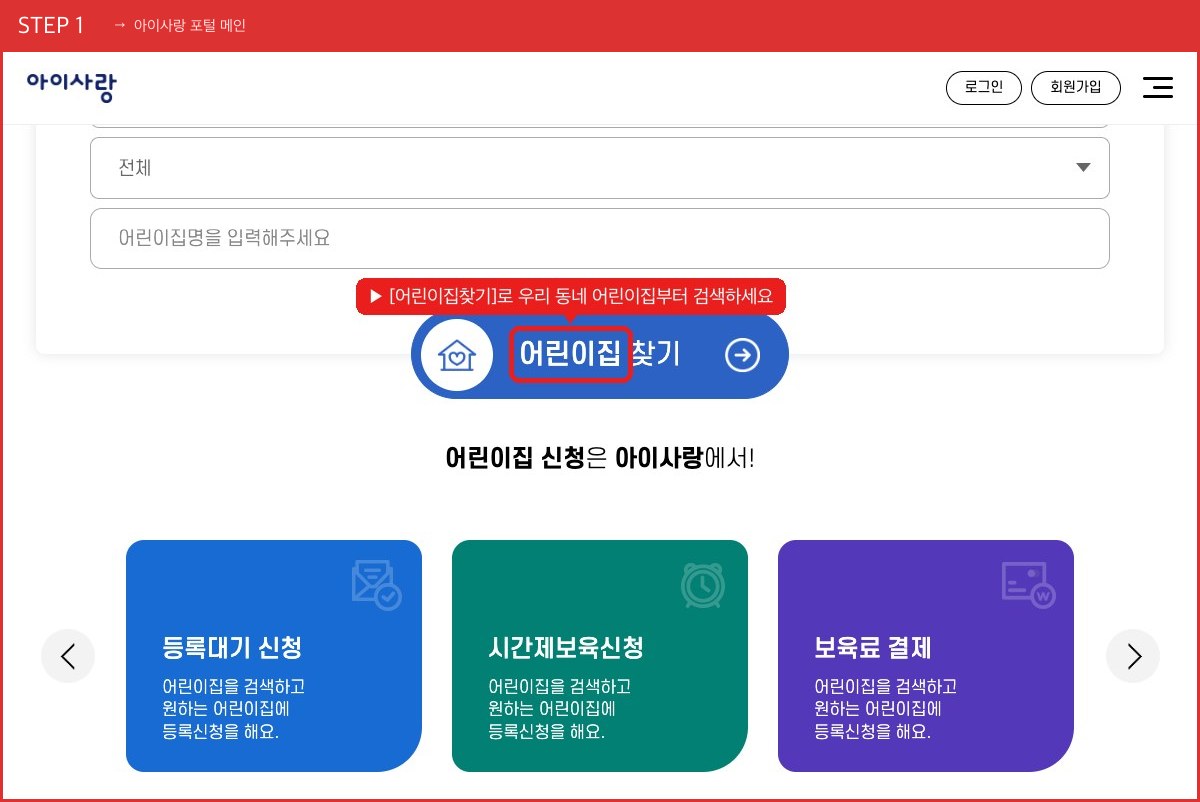The width and height of the screenshot is (1200, 802).
Task: Go to next card with right arrow
Action: [1133, 656]
